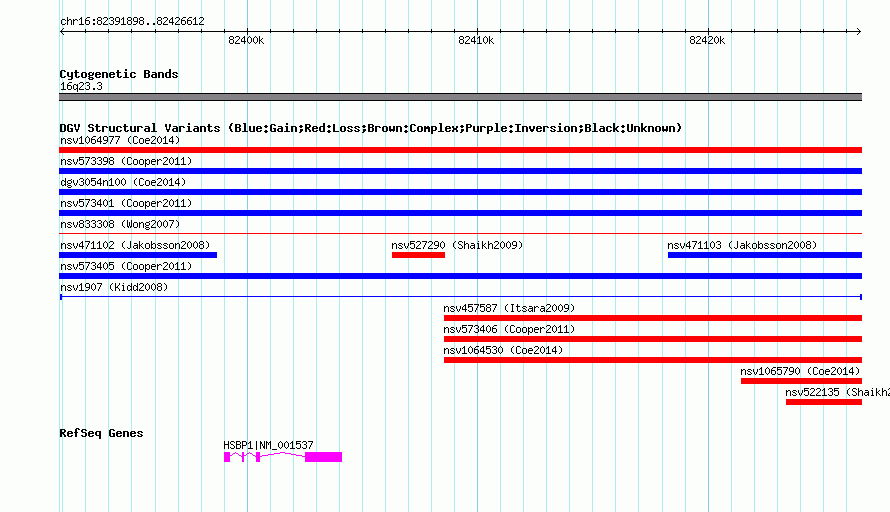Click the nsv471103 (Jakobsson2008) label
This screenshot has height=512, width=890.
tap(742, 245)
